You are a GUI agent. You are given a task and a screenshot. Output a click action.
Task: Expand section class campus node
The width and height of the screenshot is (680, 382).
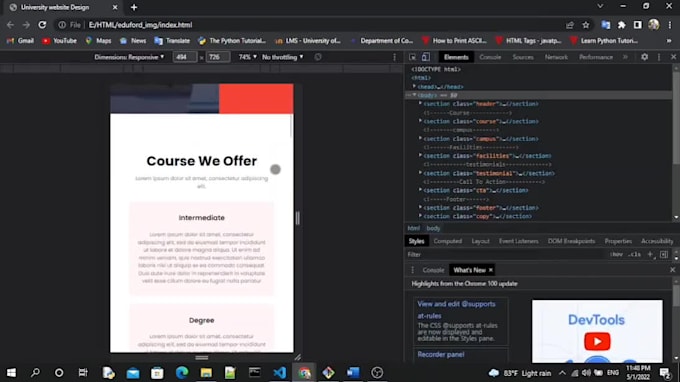click(420, 138)
